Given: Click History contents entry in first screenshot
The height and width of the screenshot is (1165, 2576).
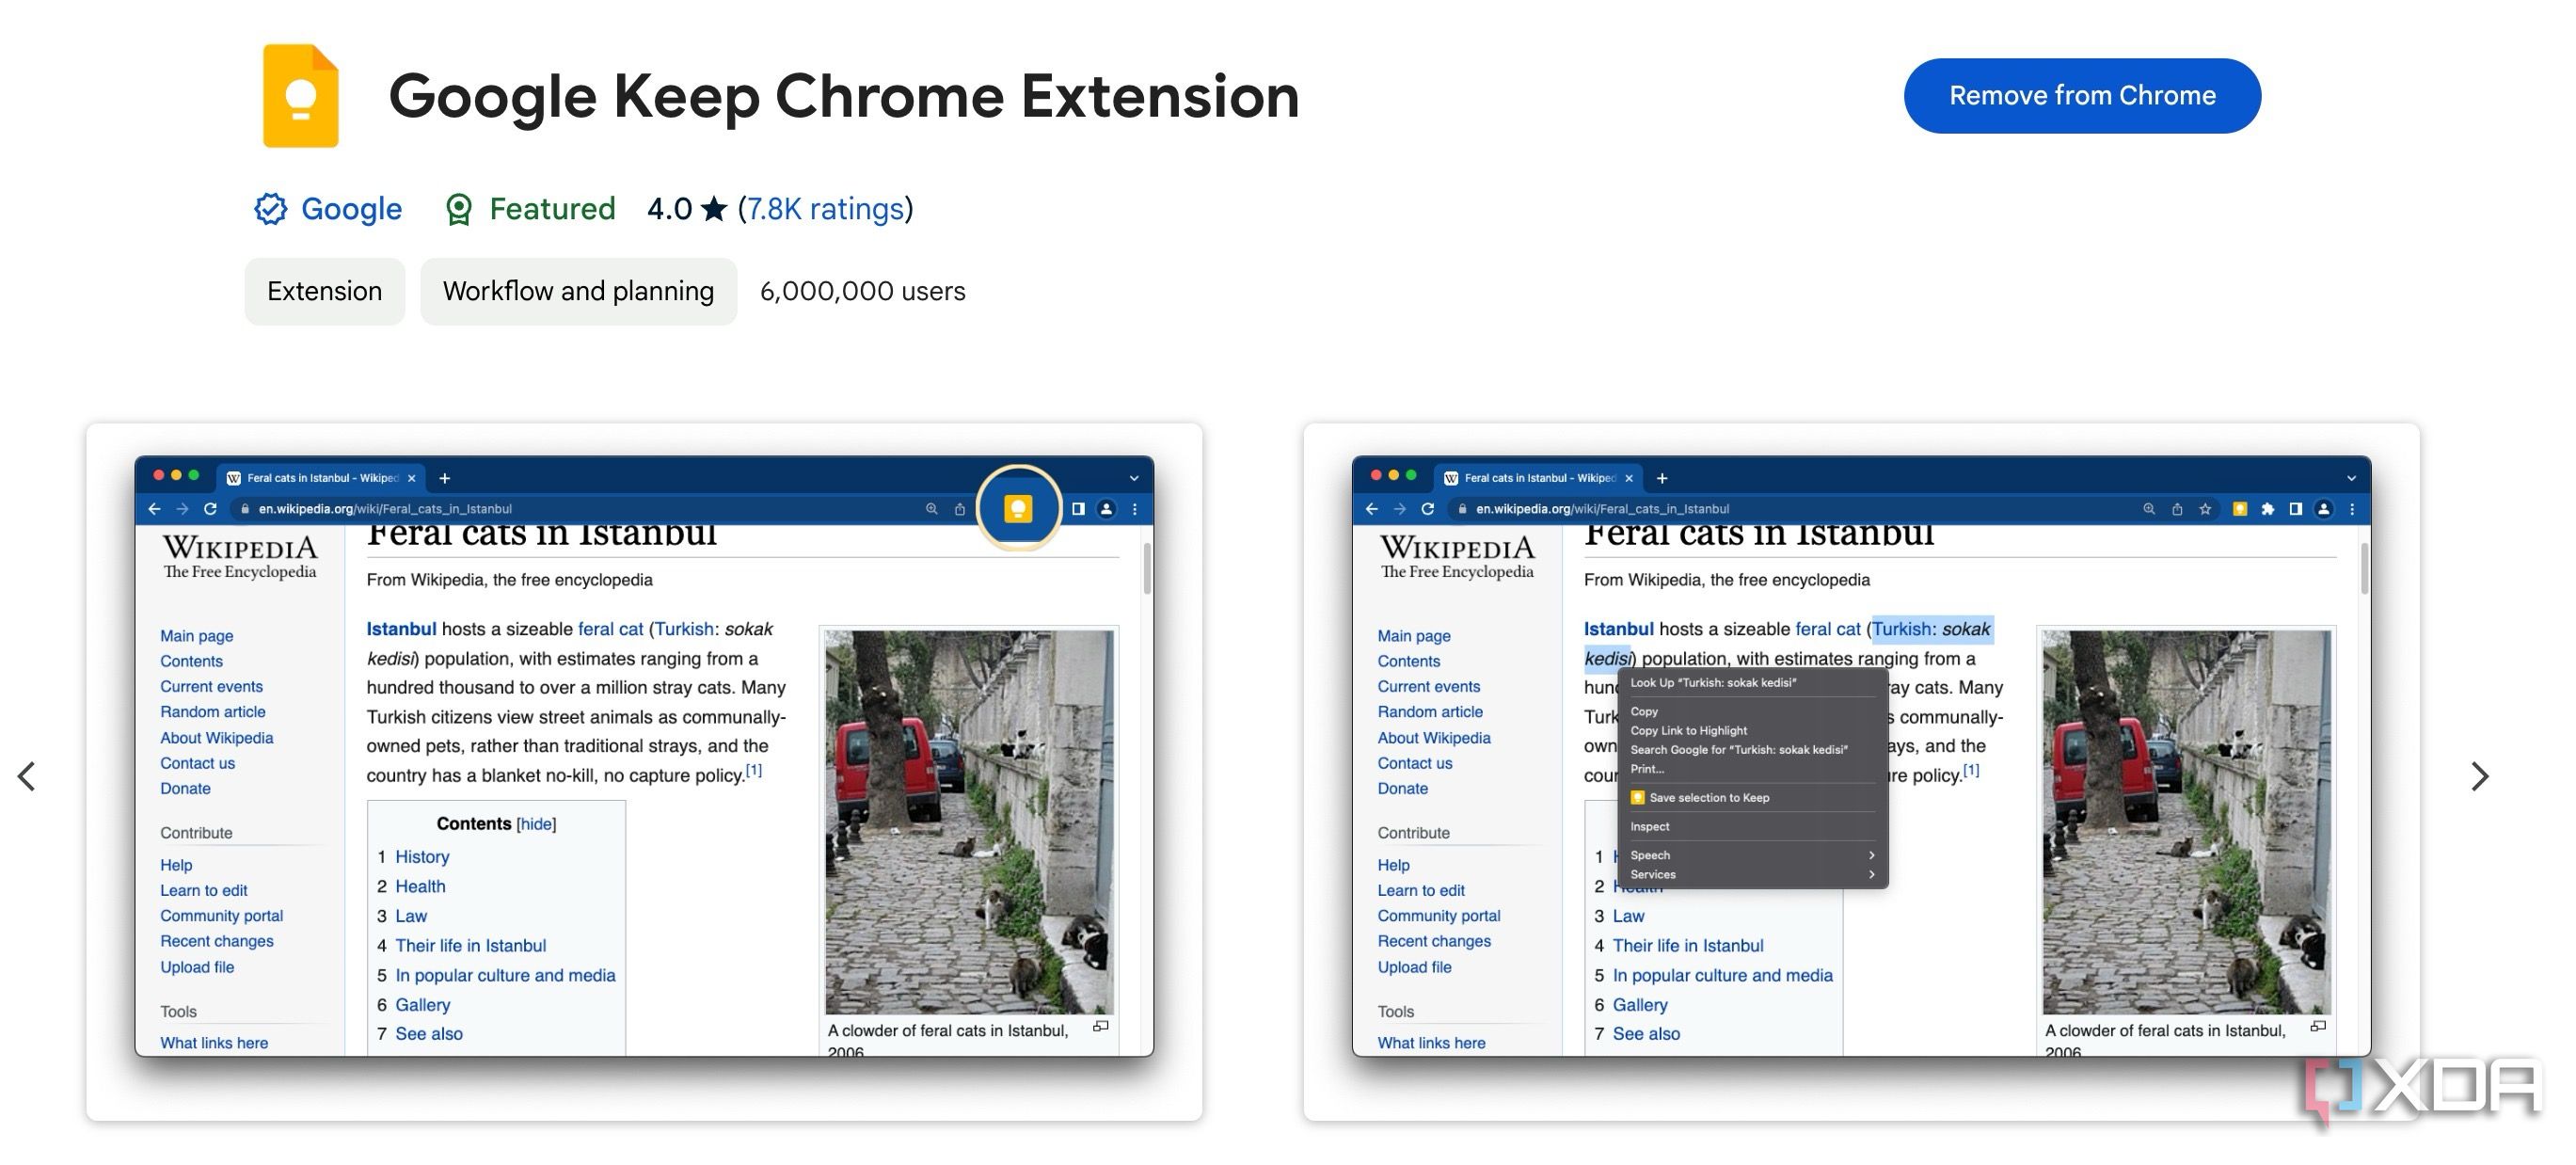Looking at the screenshot, I should [422, 857].
